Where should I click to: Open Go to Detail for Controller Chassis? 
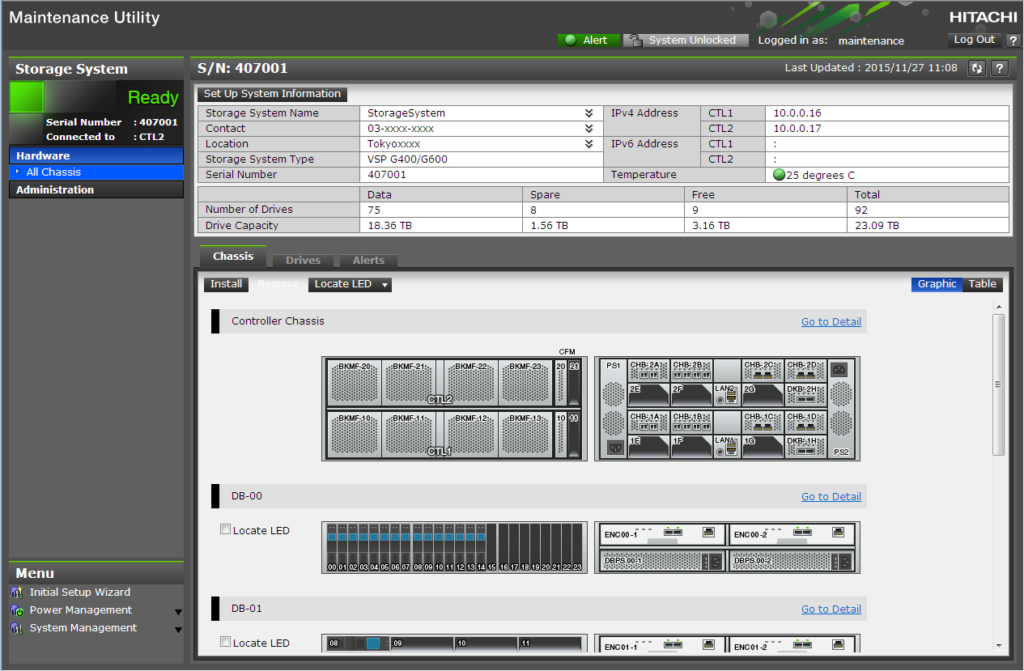click(x=831, y=321)
